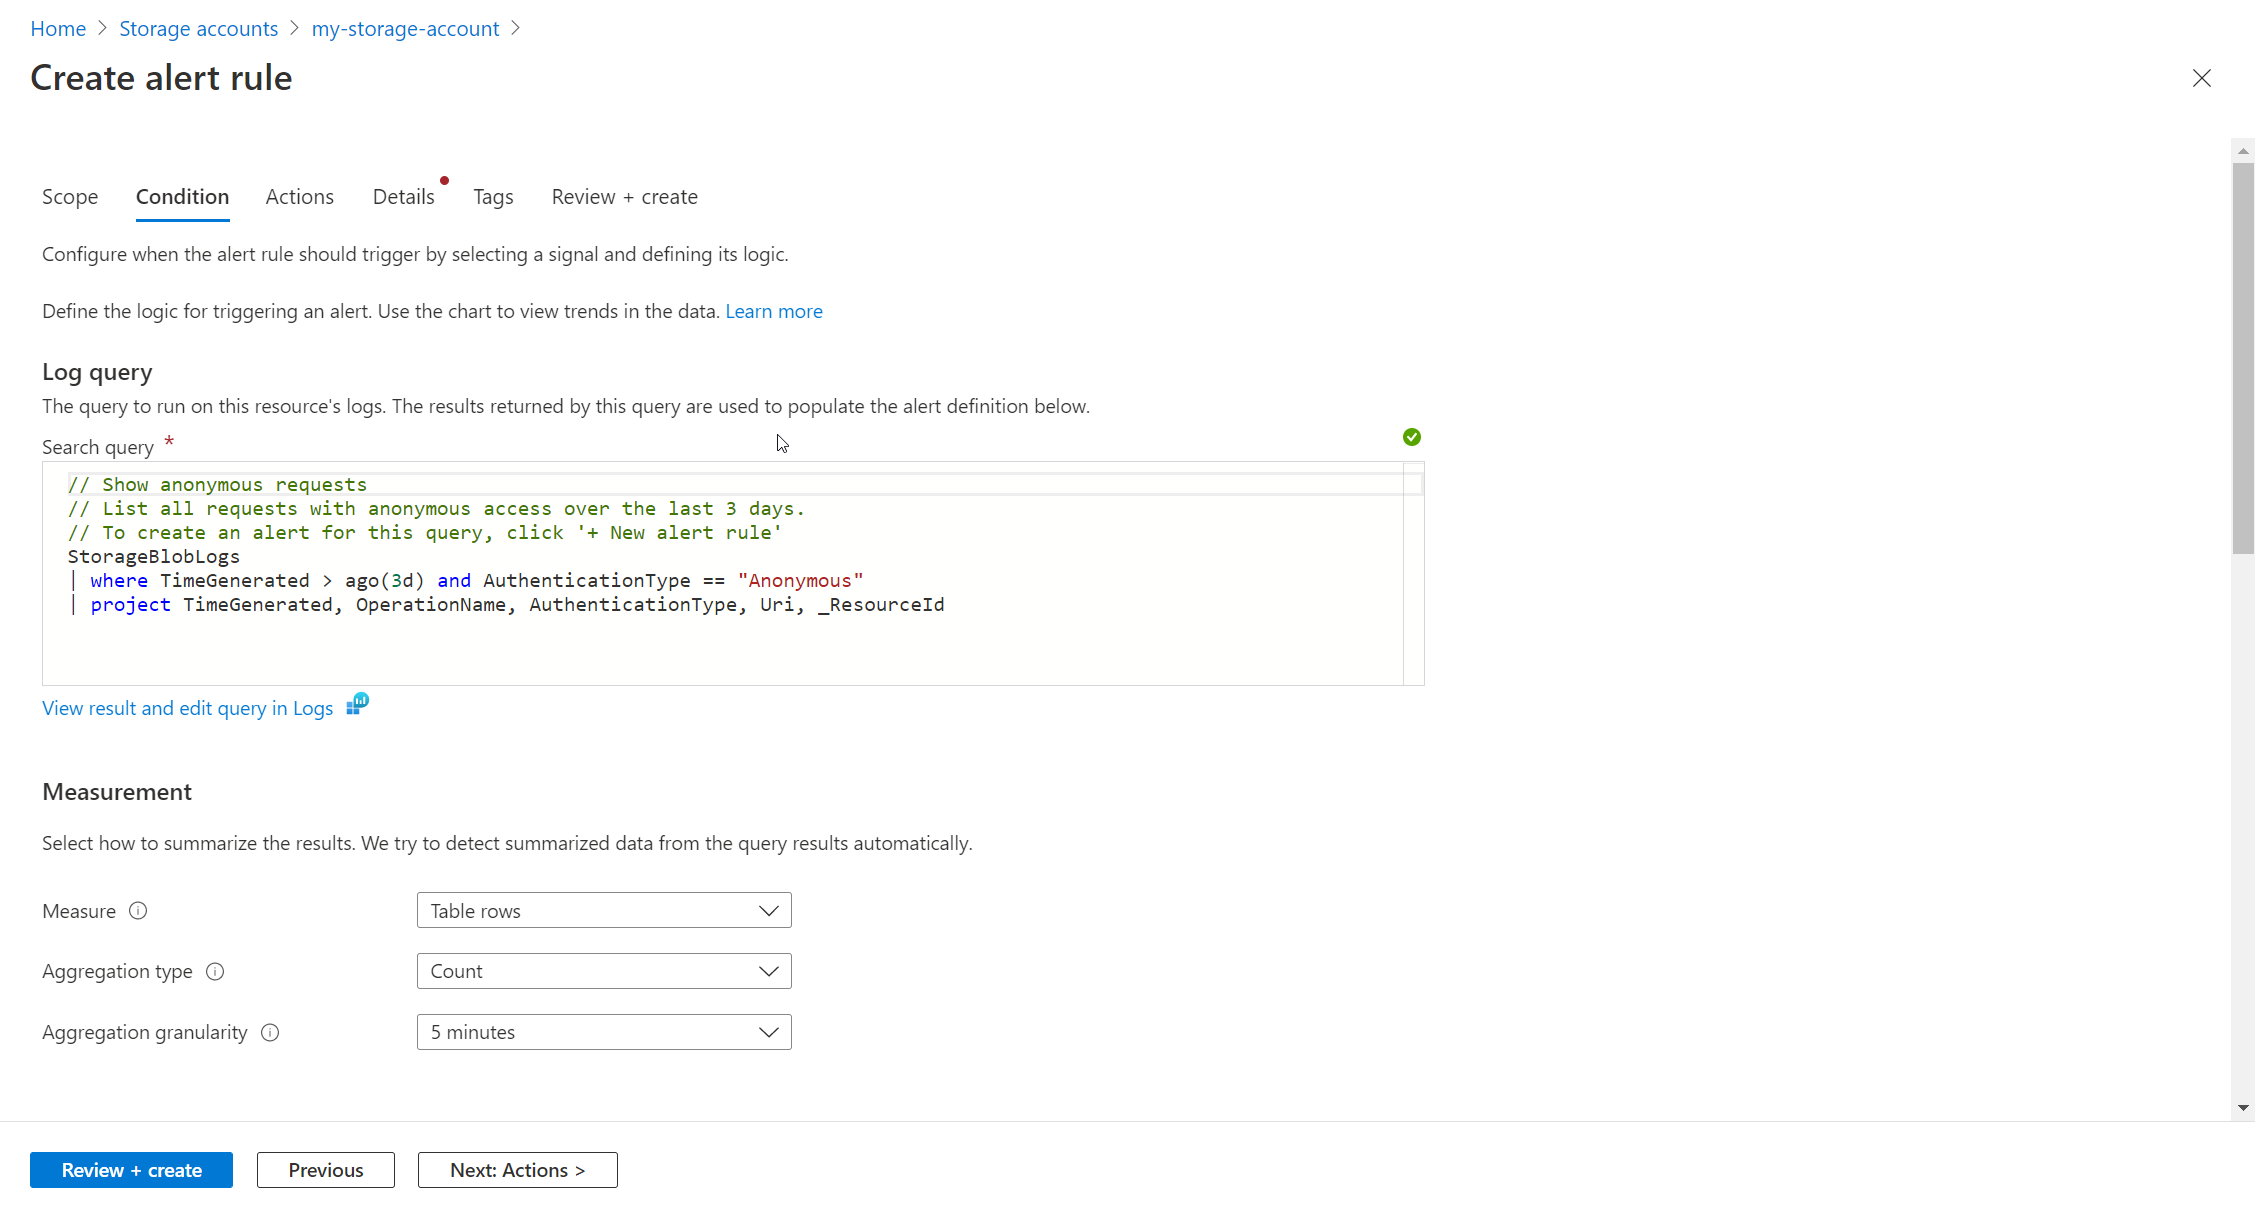Expand the Aggregation type Count dropdown
The height and width of the screenshot is (1217, 2255).
603,972
